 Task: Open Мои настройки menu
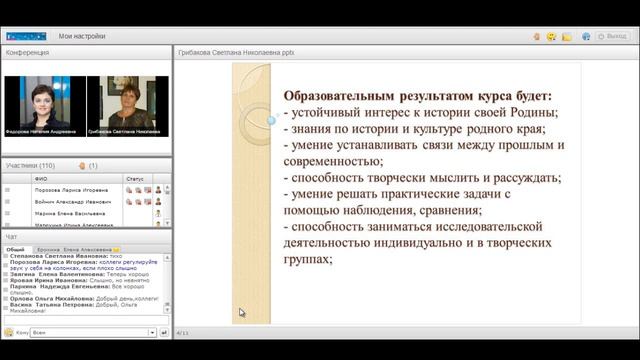(82, 36)
